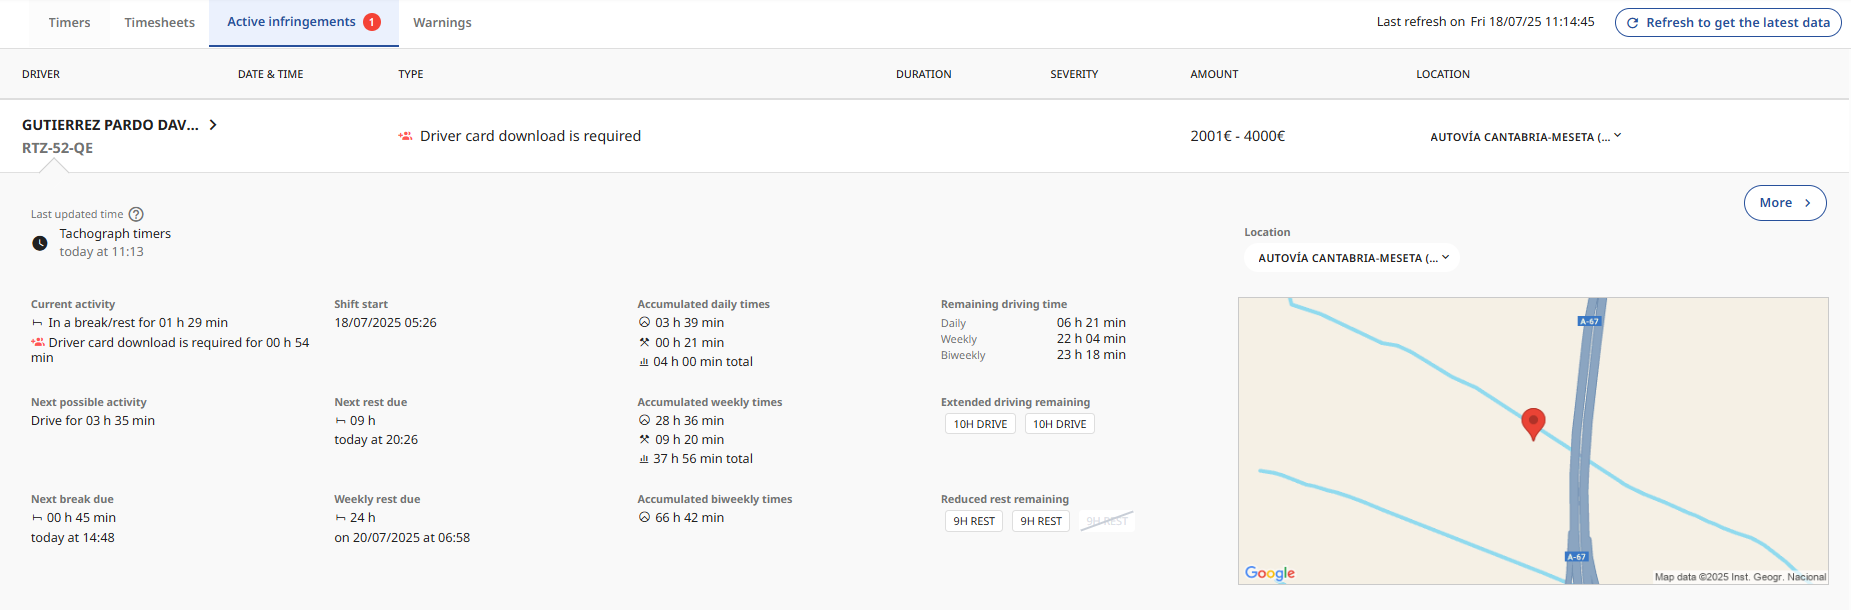Click the refresh icon in the refresh button
Viewport: 1851px width, 610px height.
[1632, 23]
